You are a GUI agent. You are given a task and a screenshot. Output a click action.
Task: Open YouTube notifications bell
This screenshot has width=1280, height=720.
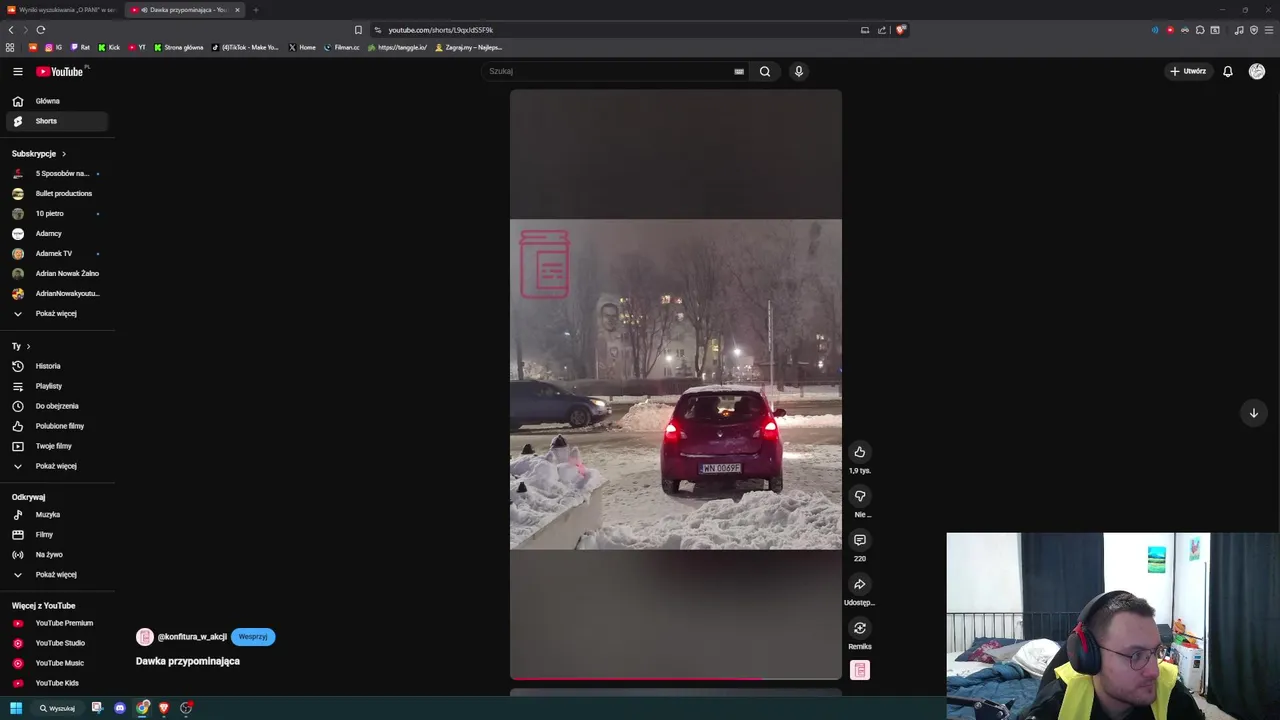tap(1228, 71)
